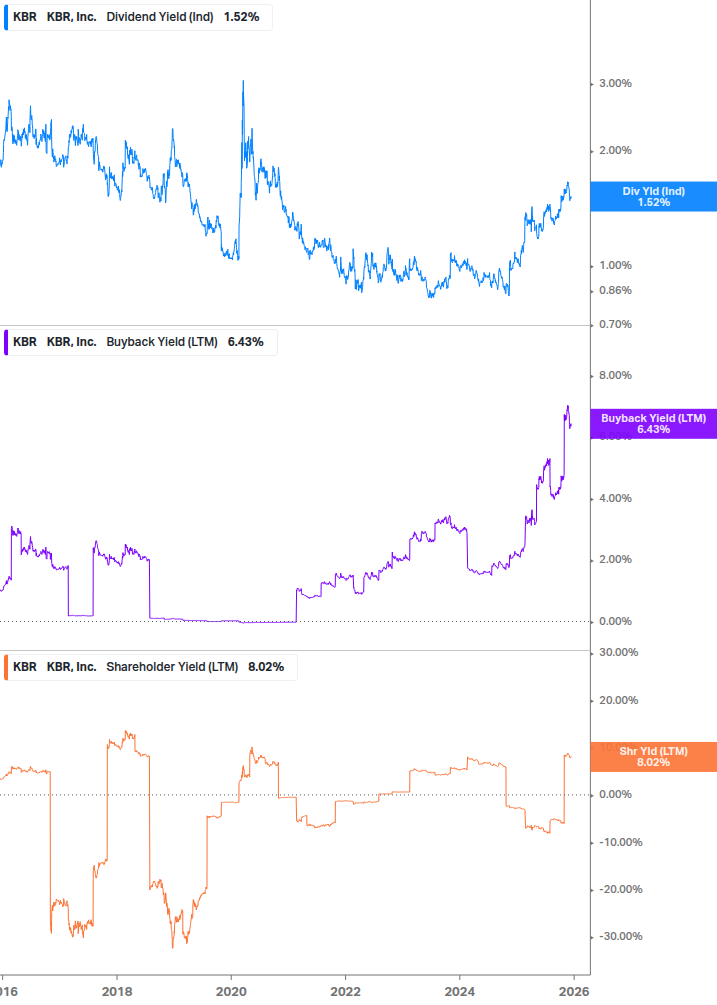Click the 0.70% axis label

(x=615, y=324)
